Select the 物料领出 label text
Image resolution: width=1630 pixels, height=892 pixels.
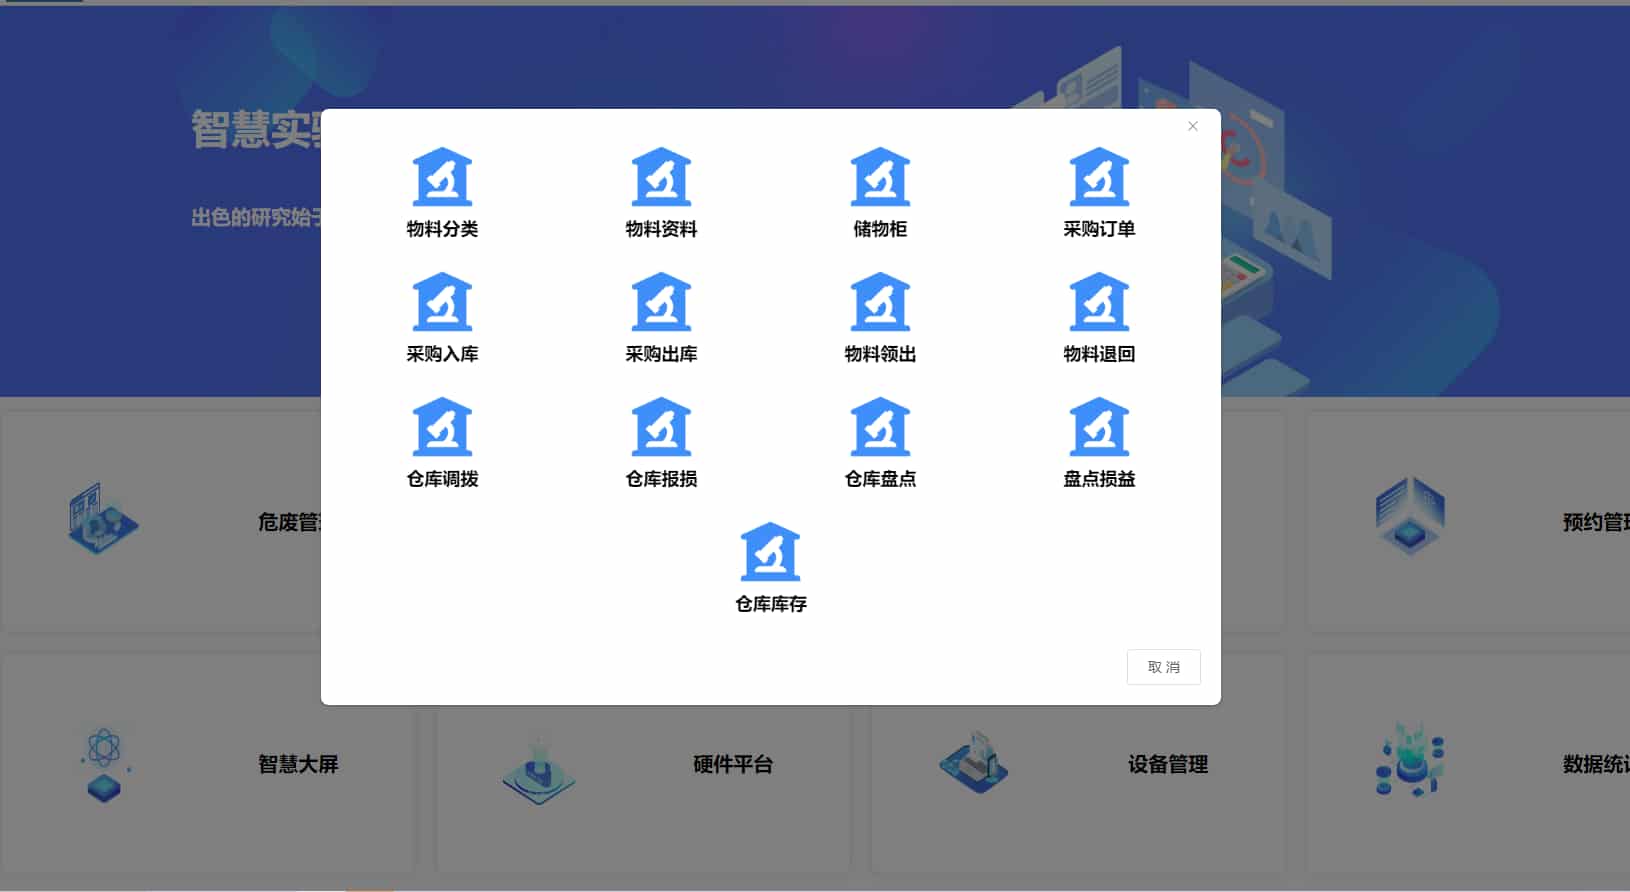click(880, 354)
